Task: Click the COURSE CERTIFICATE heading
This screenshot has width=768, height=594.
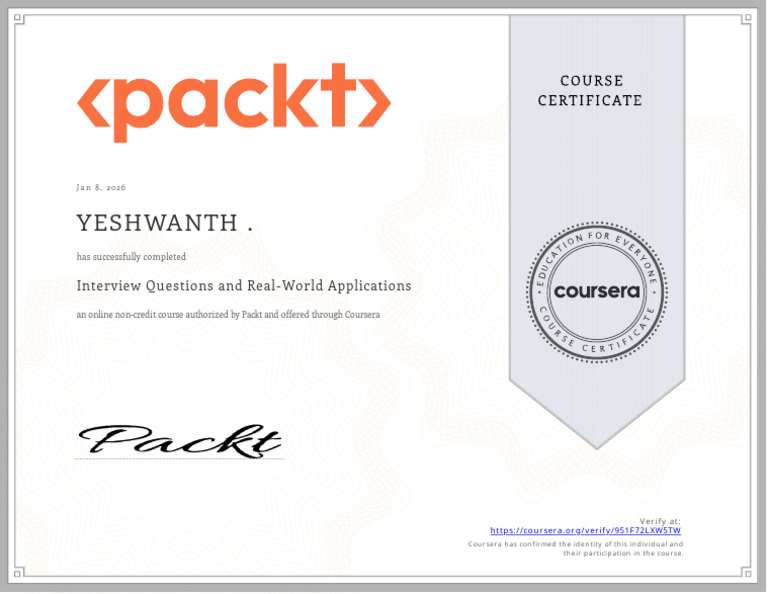Action: 590,91
